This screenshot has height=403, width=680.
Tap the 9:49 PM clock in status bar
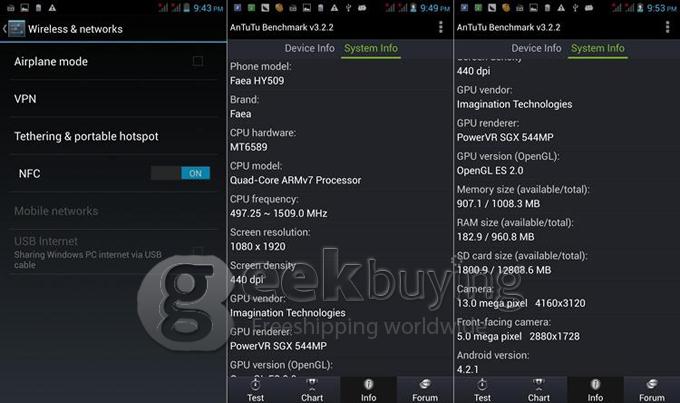[x=435, y=8]
